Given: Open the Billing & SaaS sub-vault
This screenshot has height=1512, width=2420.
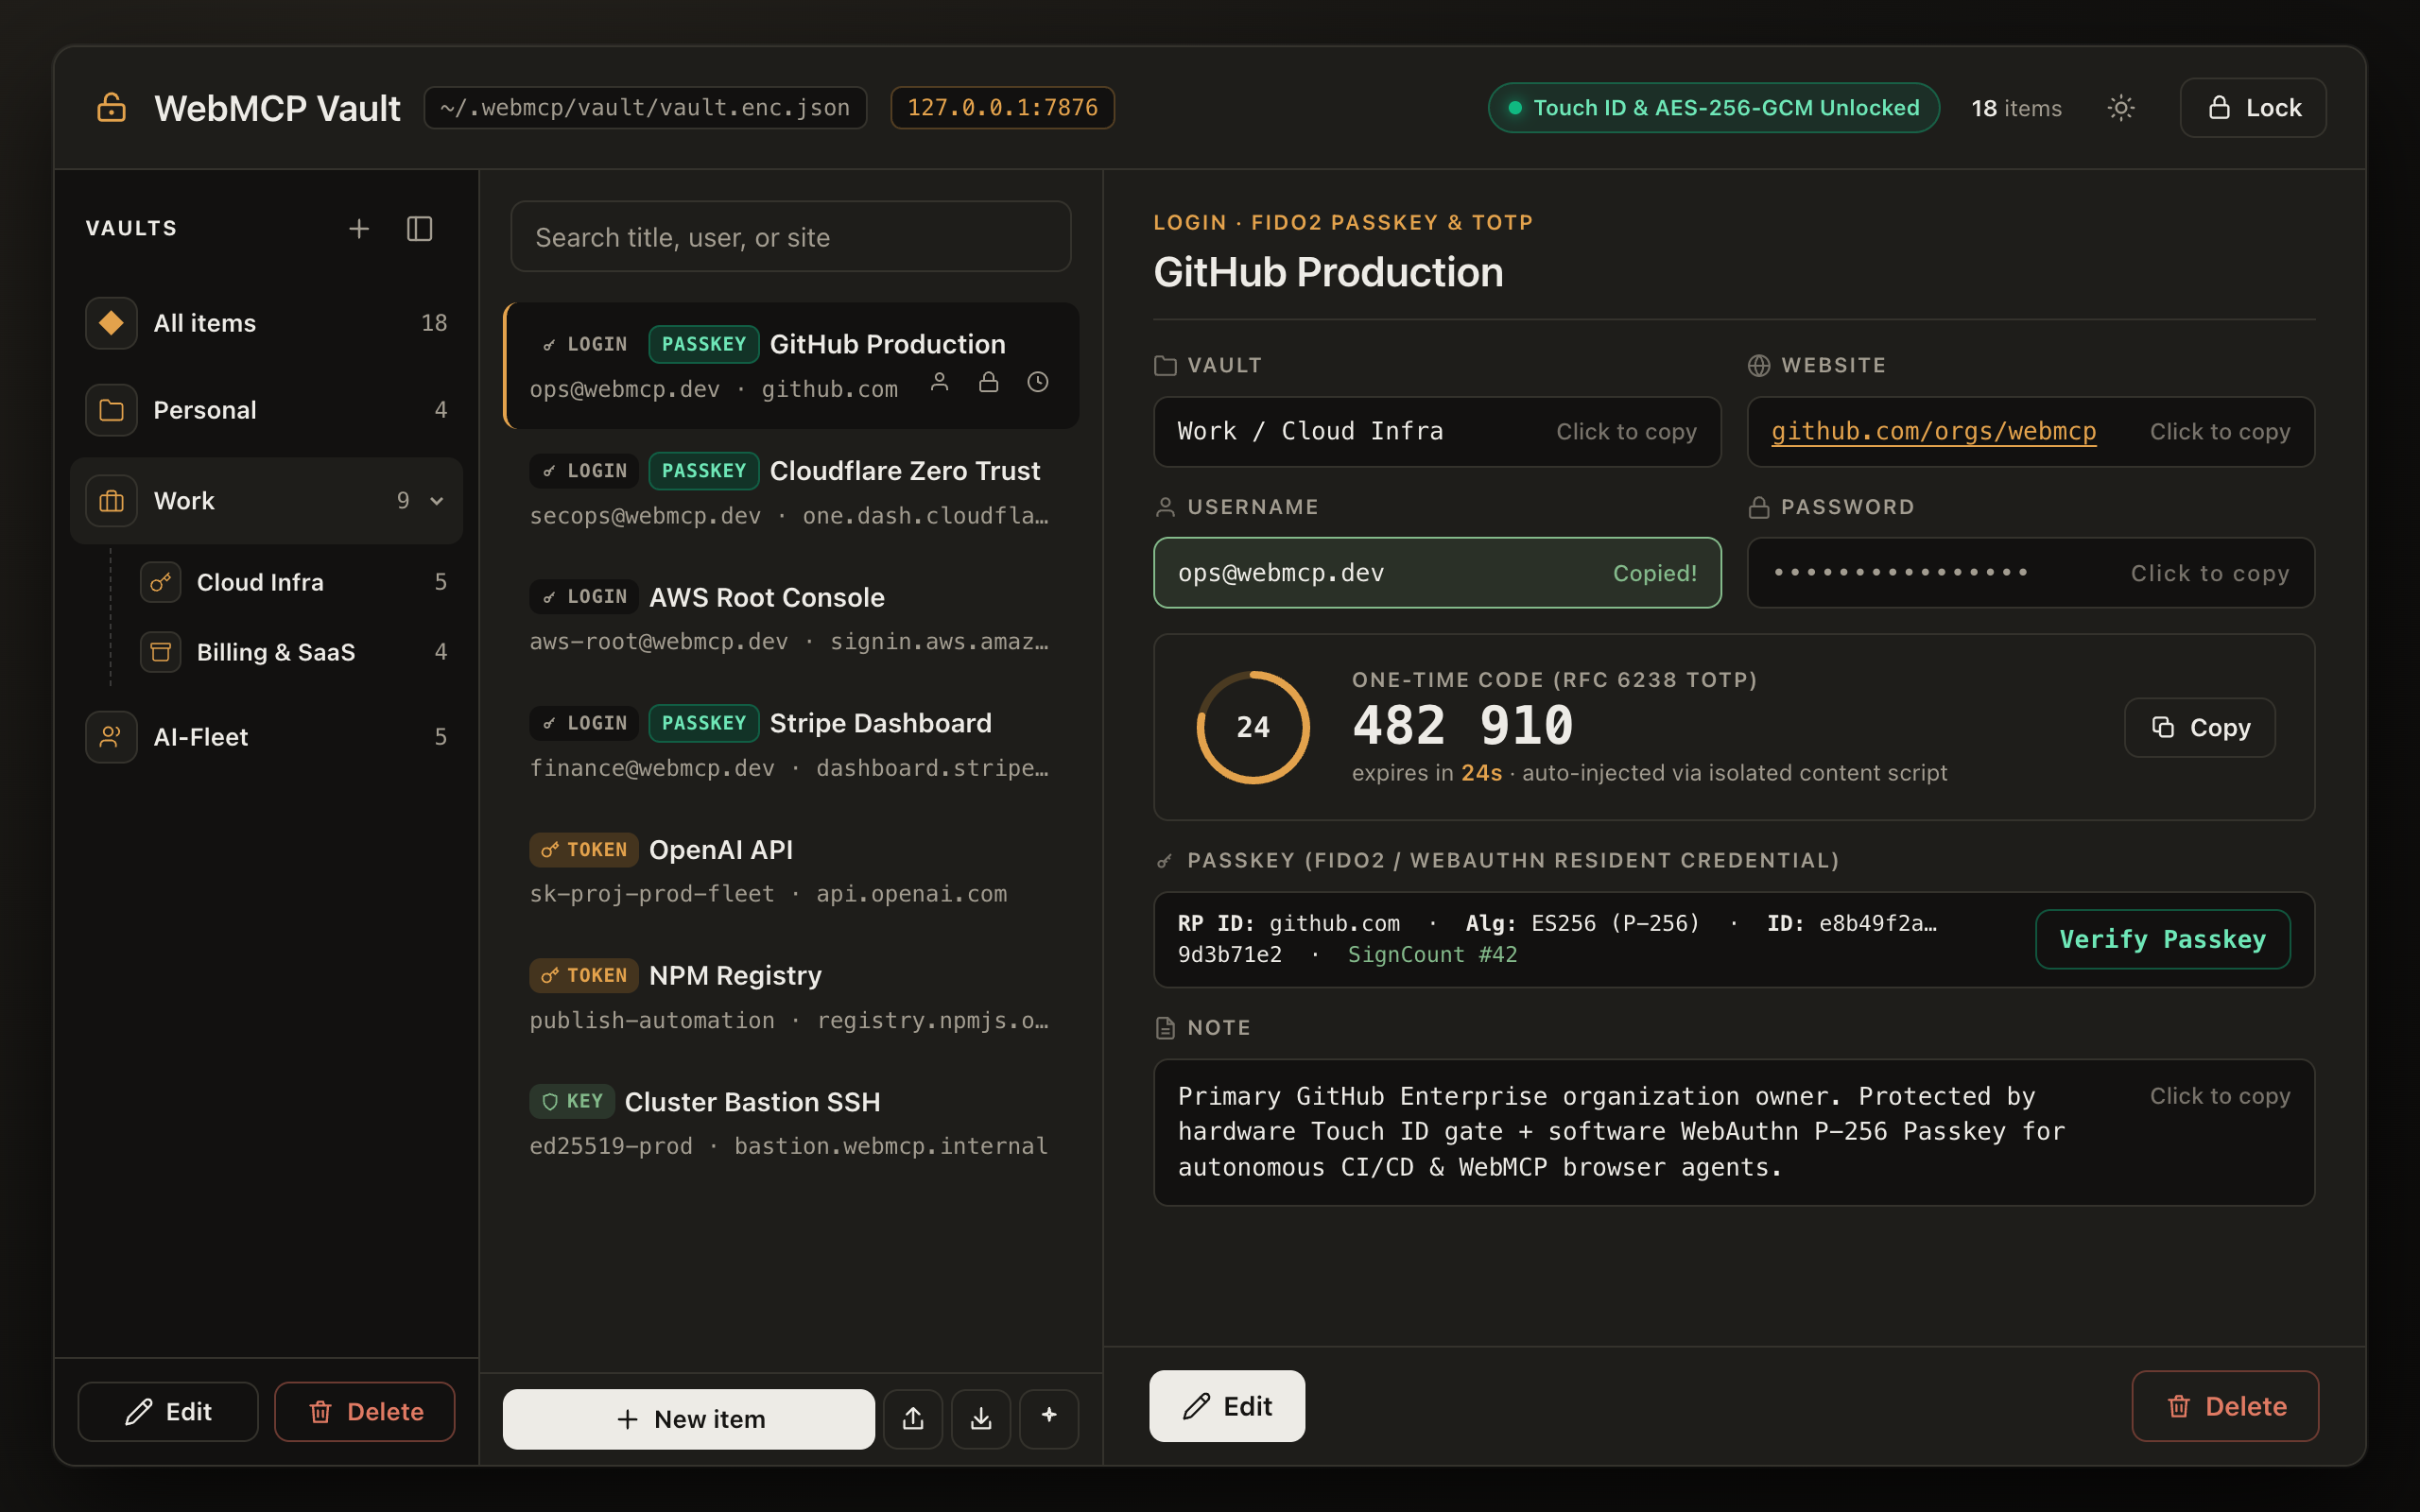Looking at the screenshot, I should coord(293,652).
